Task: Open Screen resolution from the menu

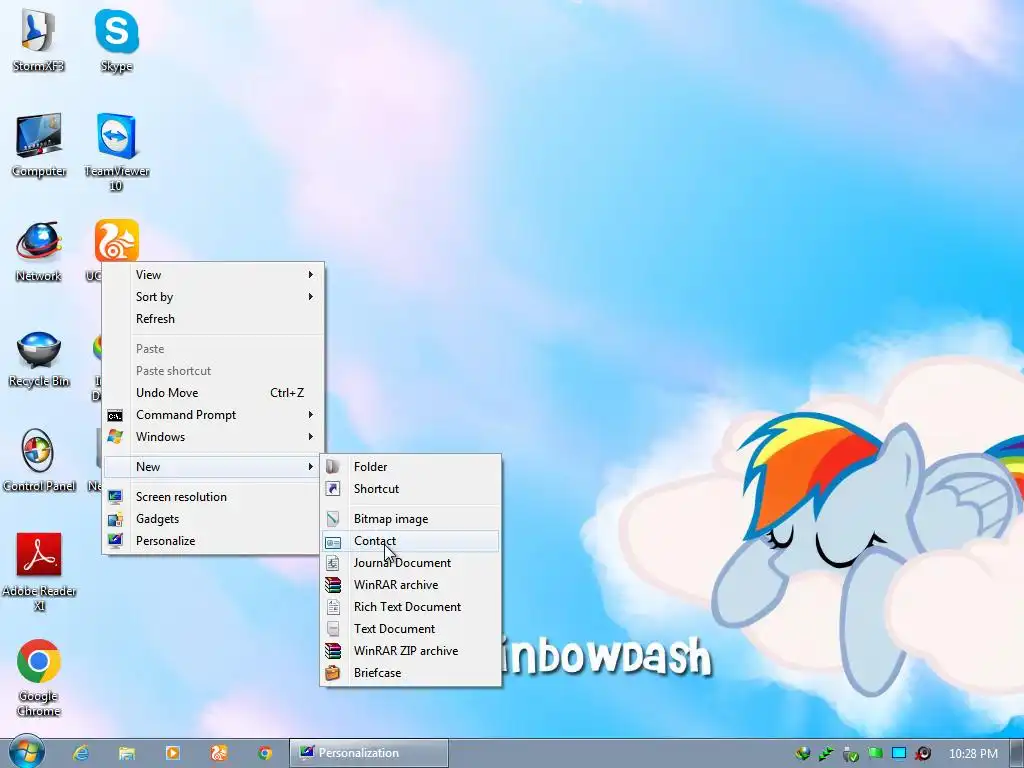Action: pyautogui.click(x=214, y=497)
